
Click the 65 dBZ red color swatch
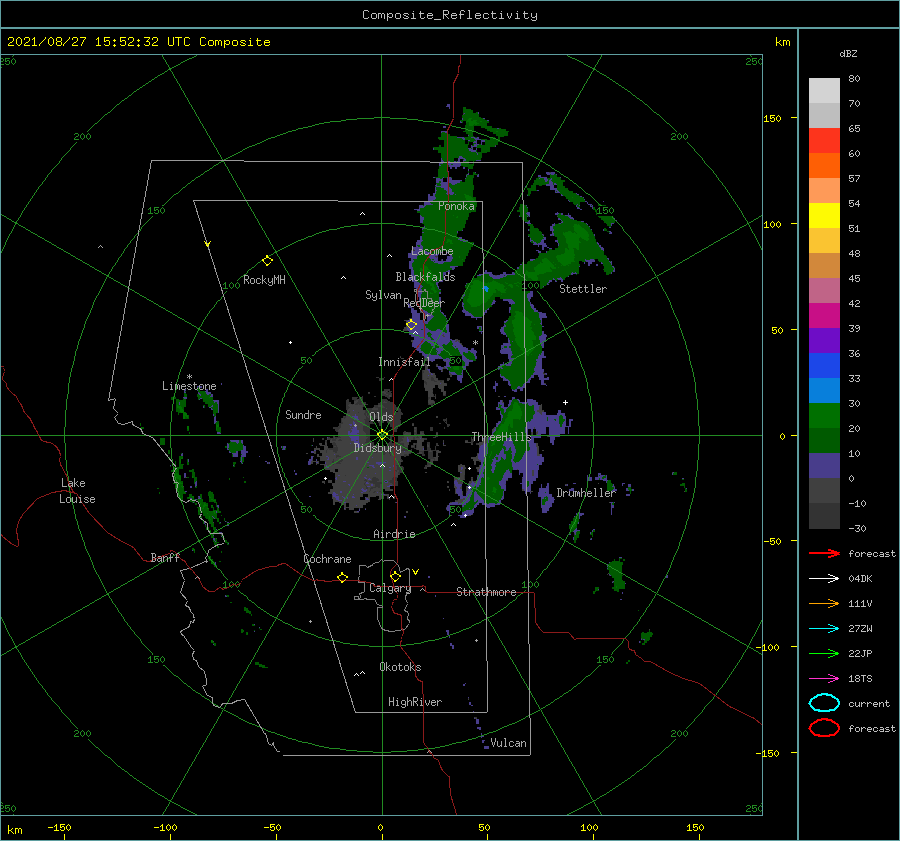pyautogui.click(x=824, y=140)
